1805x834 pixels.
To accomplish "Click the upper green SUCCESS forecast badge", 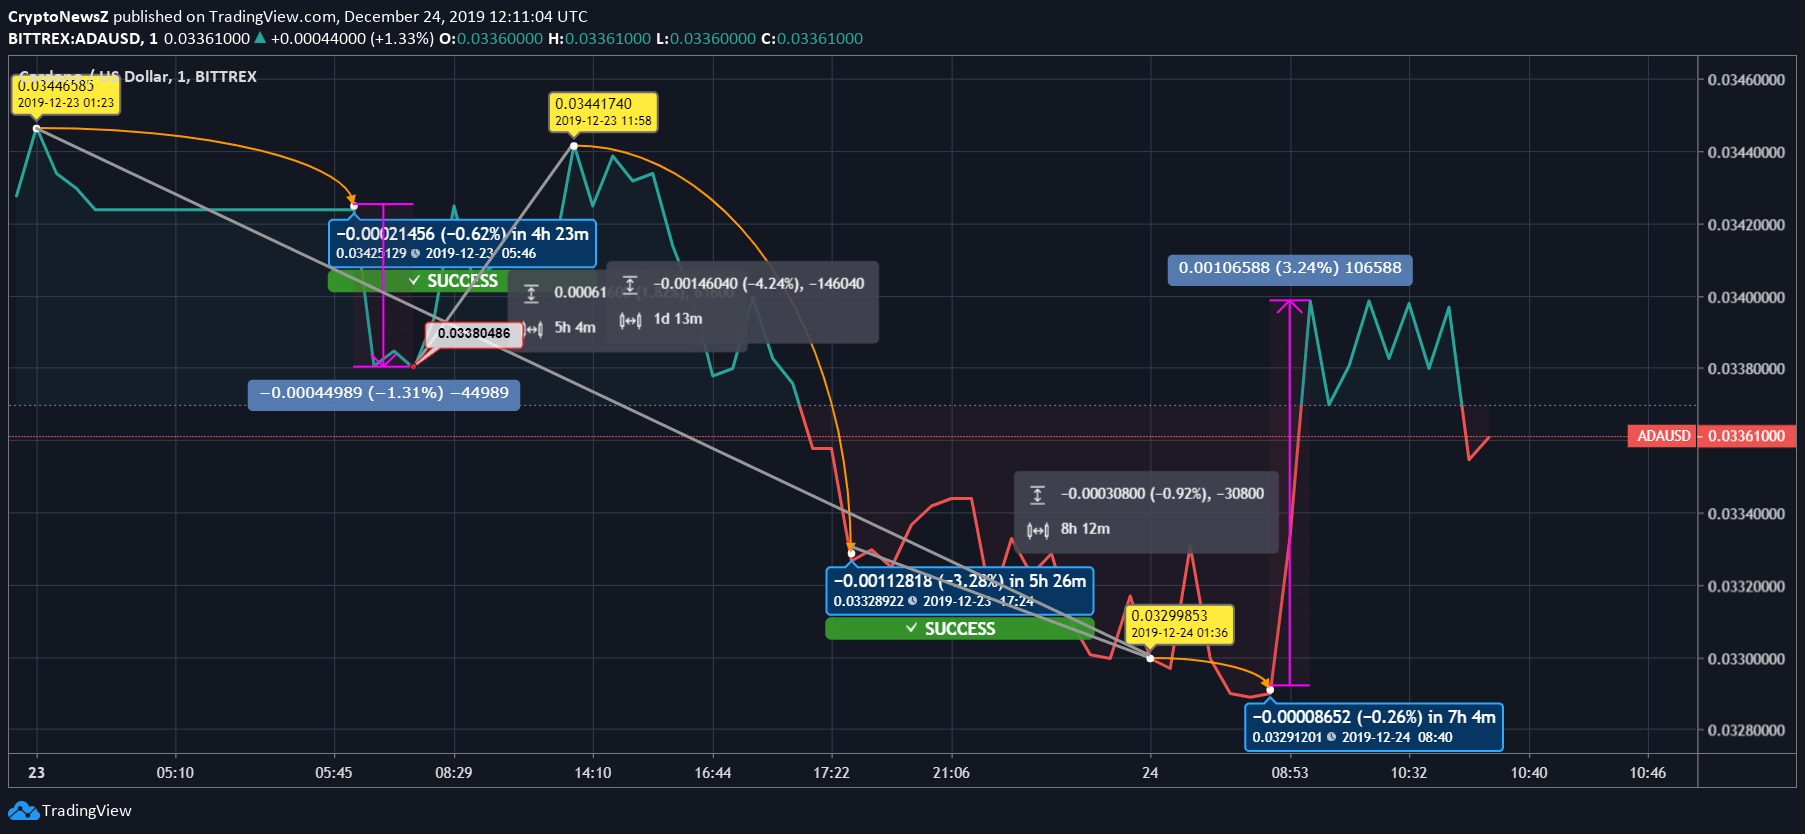I will [x=418, y=281].
